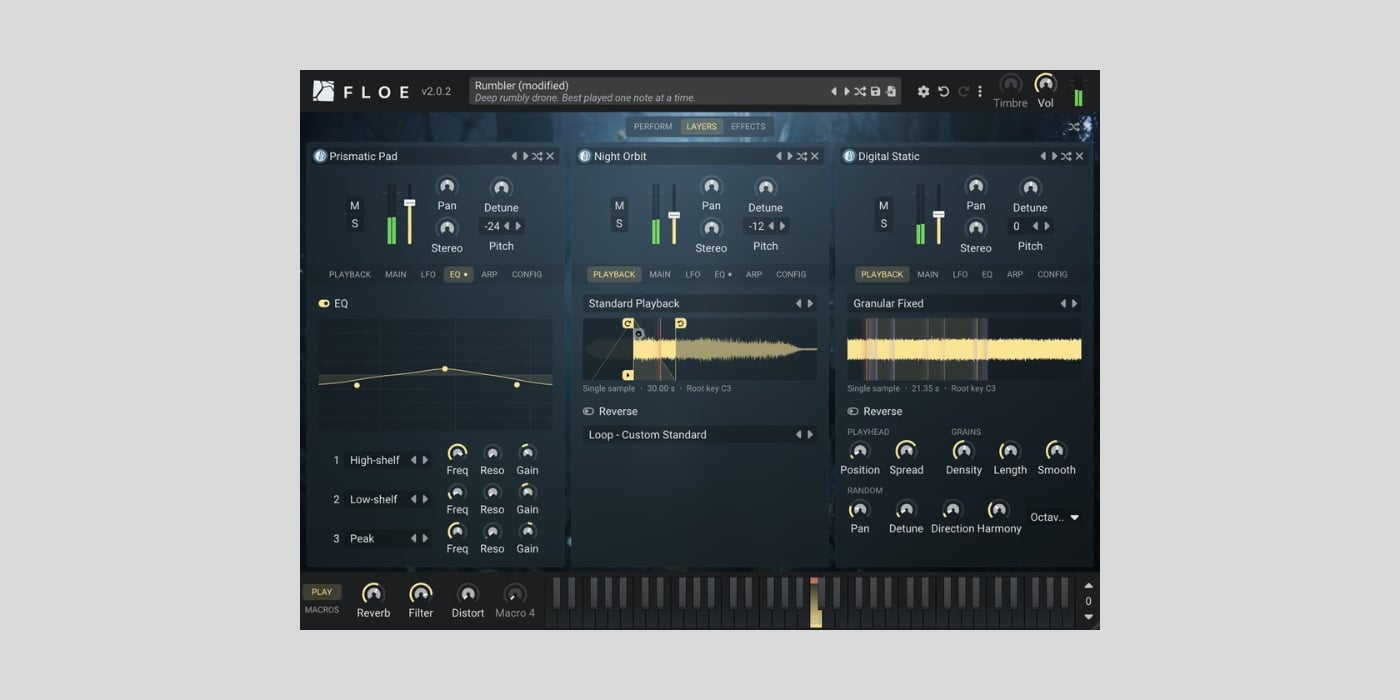Screen dimensions: 1400x700
Task: Select next instrument for Prismatic Pad layer
Action: [525, 156]
